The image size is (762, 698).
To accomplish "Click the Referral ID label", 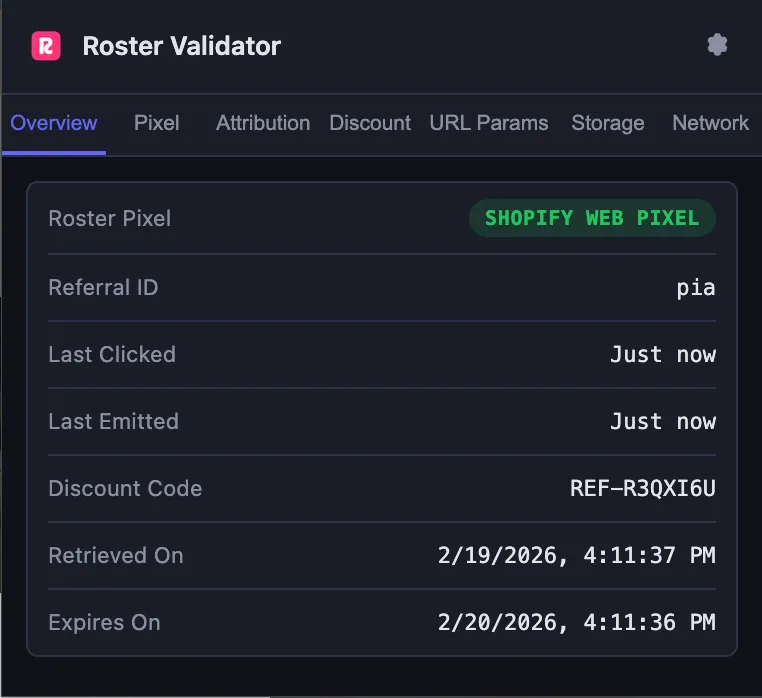I will click(103, 287).
